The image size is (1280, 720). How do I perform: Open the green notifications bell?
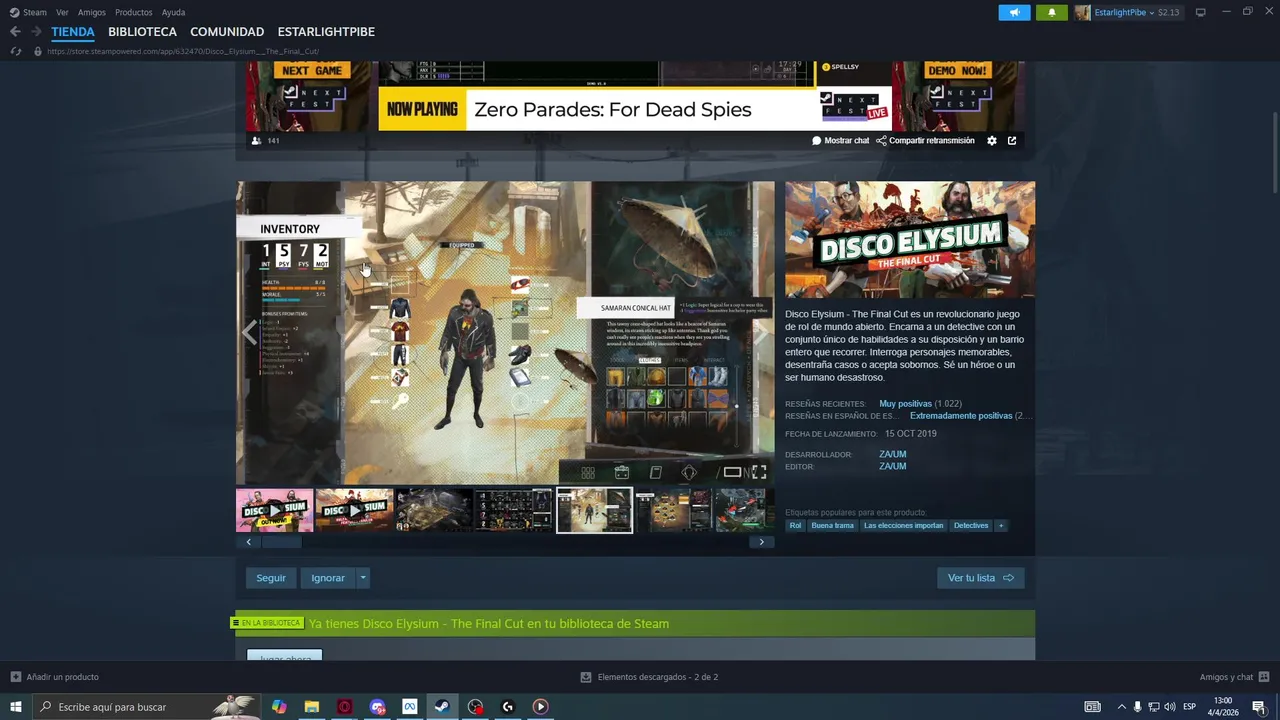point(1051,12)
